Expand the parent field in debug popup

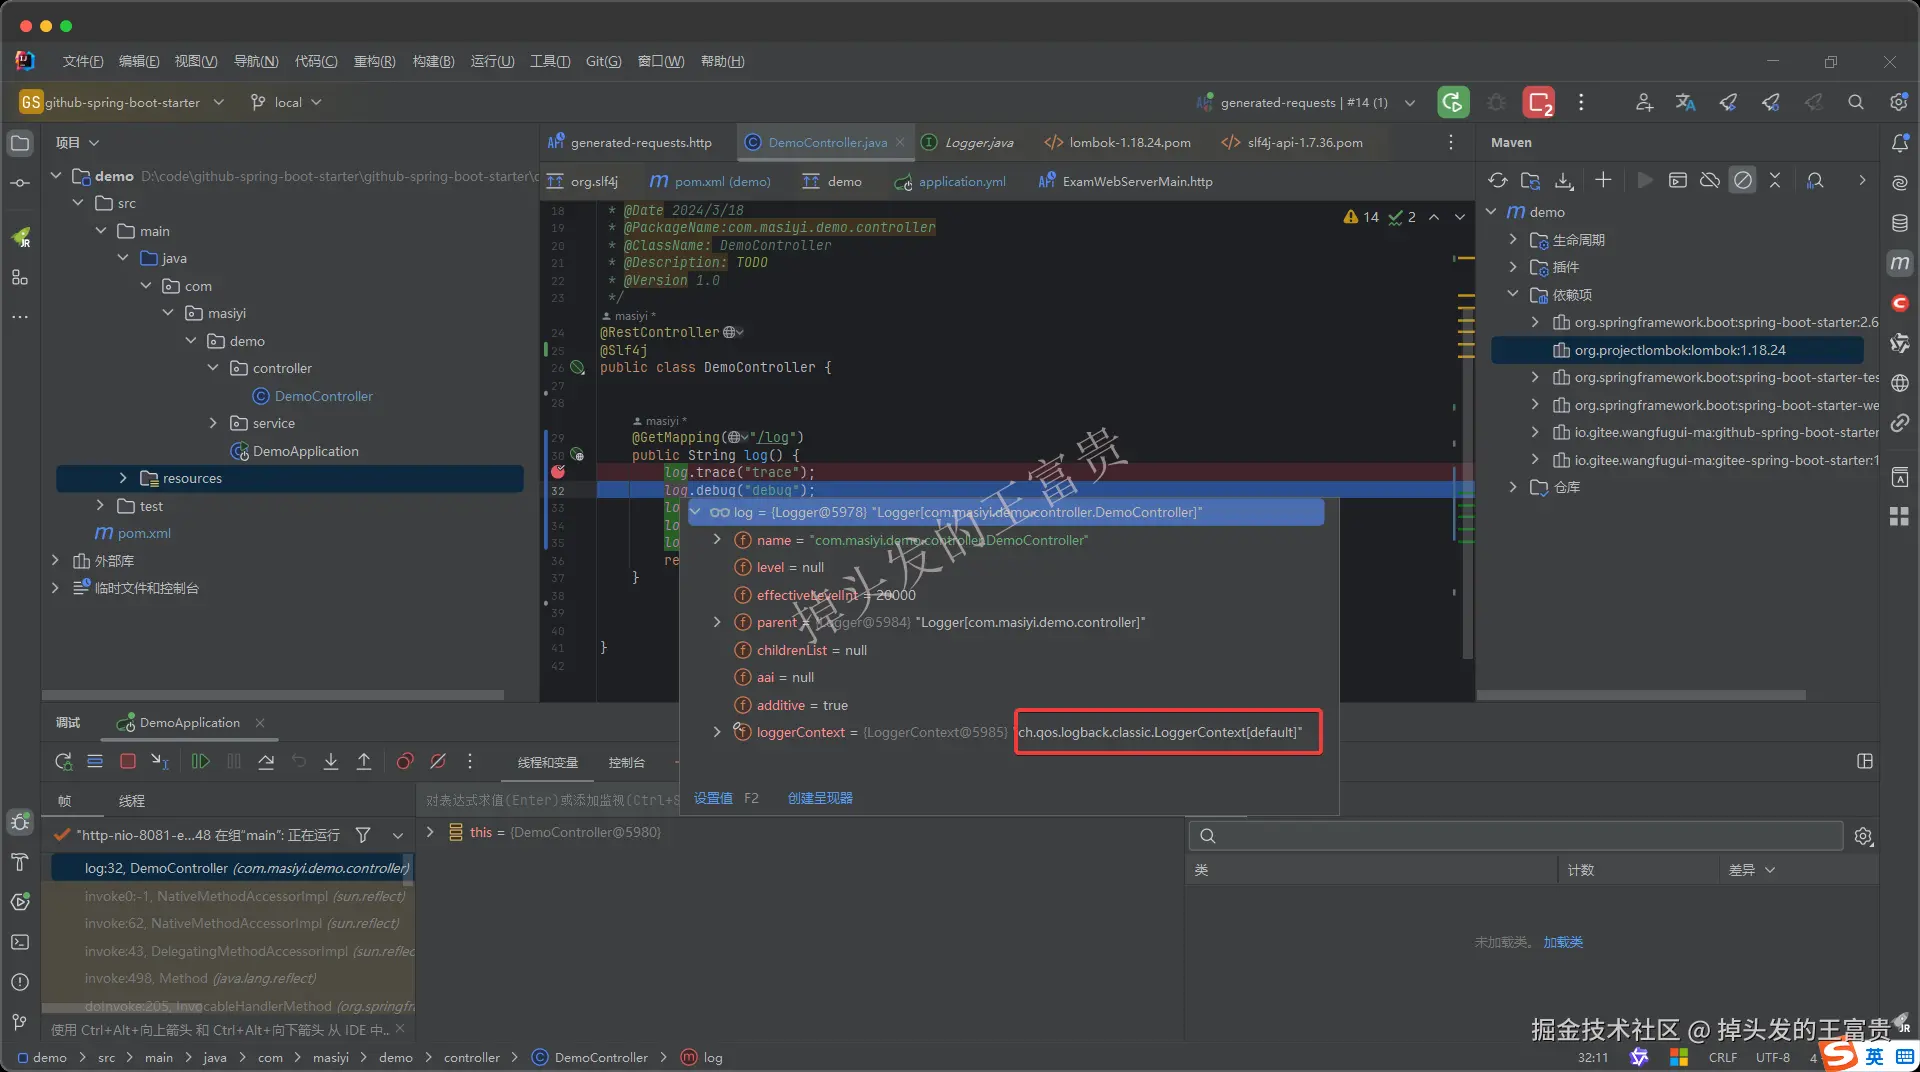pos(717,622)
